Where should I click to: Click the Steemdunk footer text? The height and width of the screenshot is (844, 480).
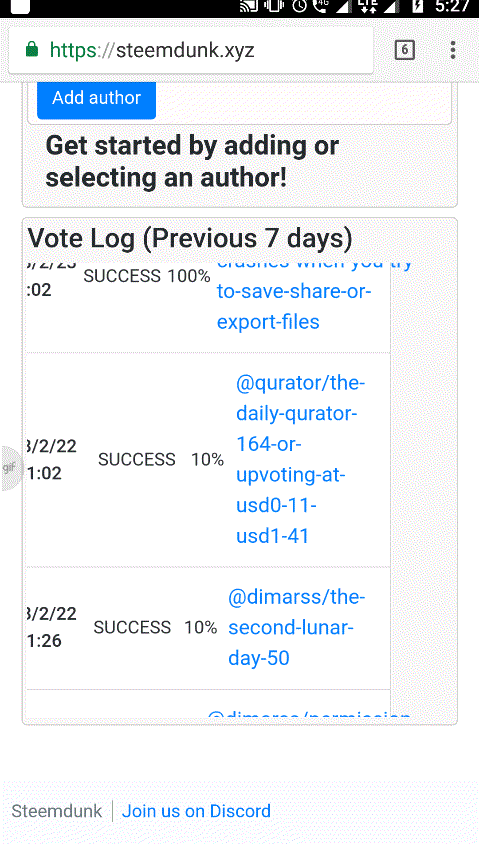(57, 811)
